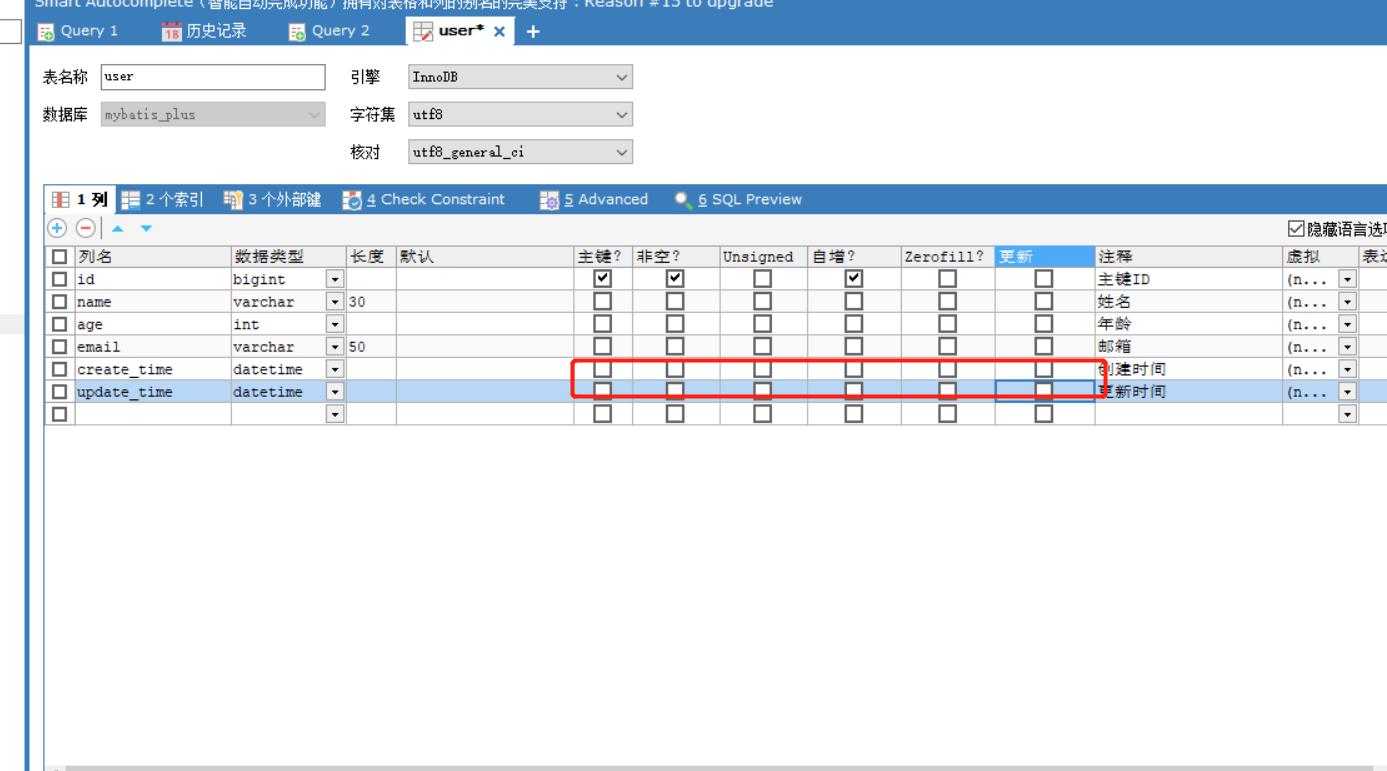The image size is (1387, 771).
Task: Click the 更新 column header
Action: [1044, 256]
